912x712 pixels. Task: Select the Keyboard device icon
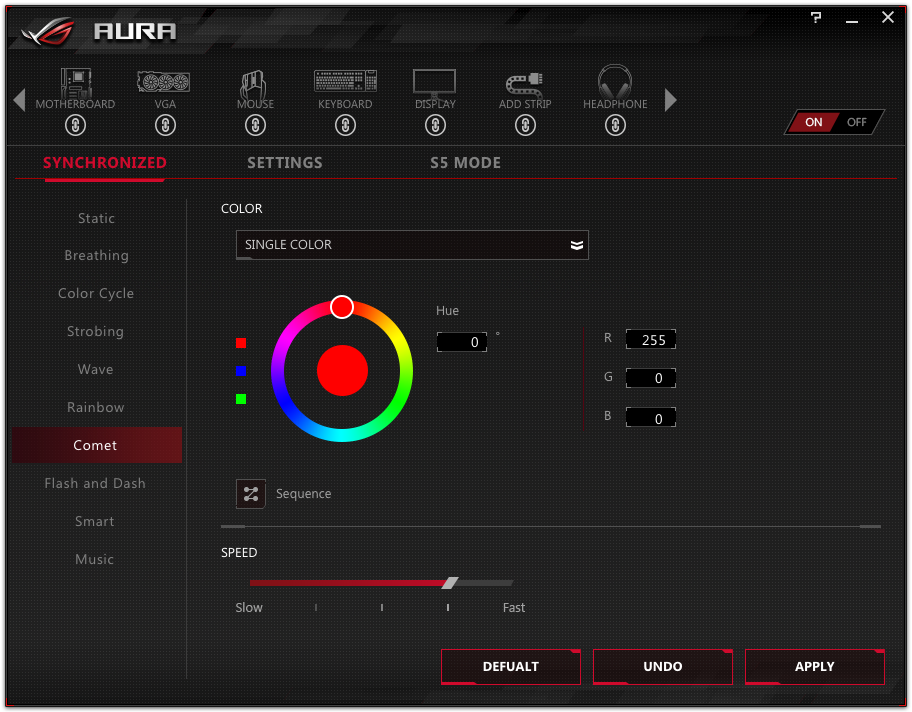tap(345, 80)
